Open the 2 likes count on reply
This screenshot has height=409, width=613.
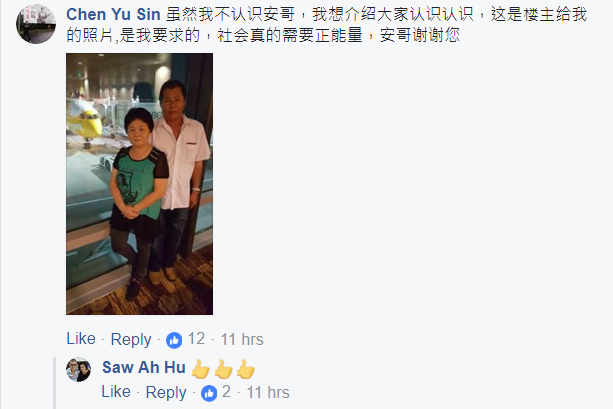[x=226, y=392]
